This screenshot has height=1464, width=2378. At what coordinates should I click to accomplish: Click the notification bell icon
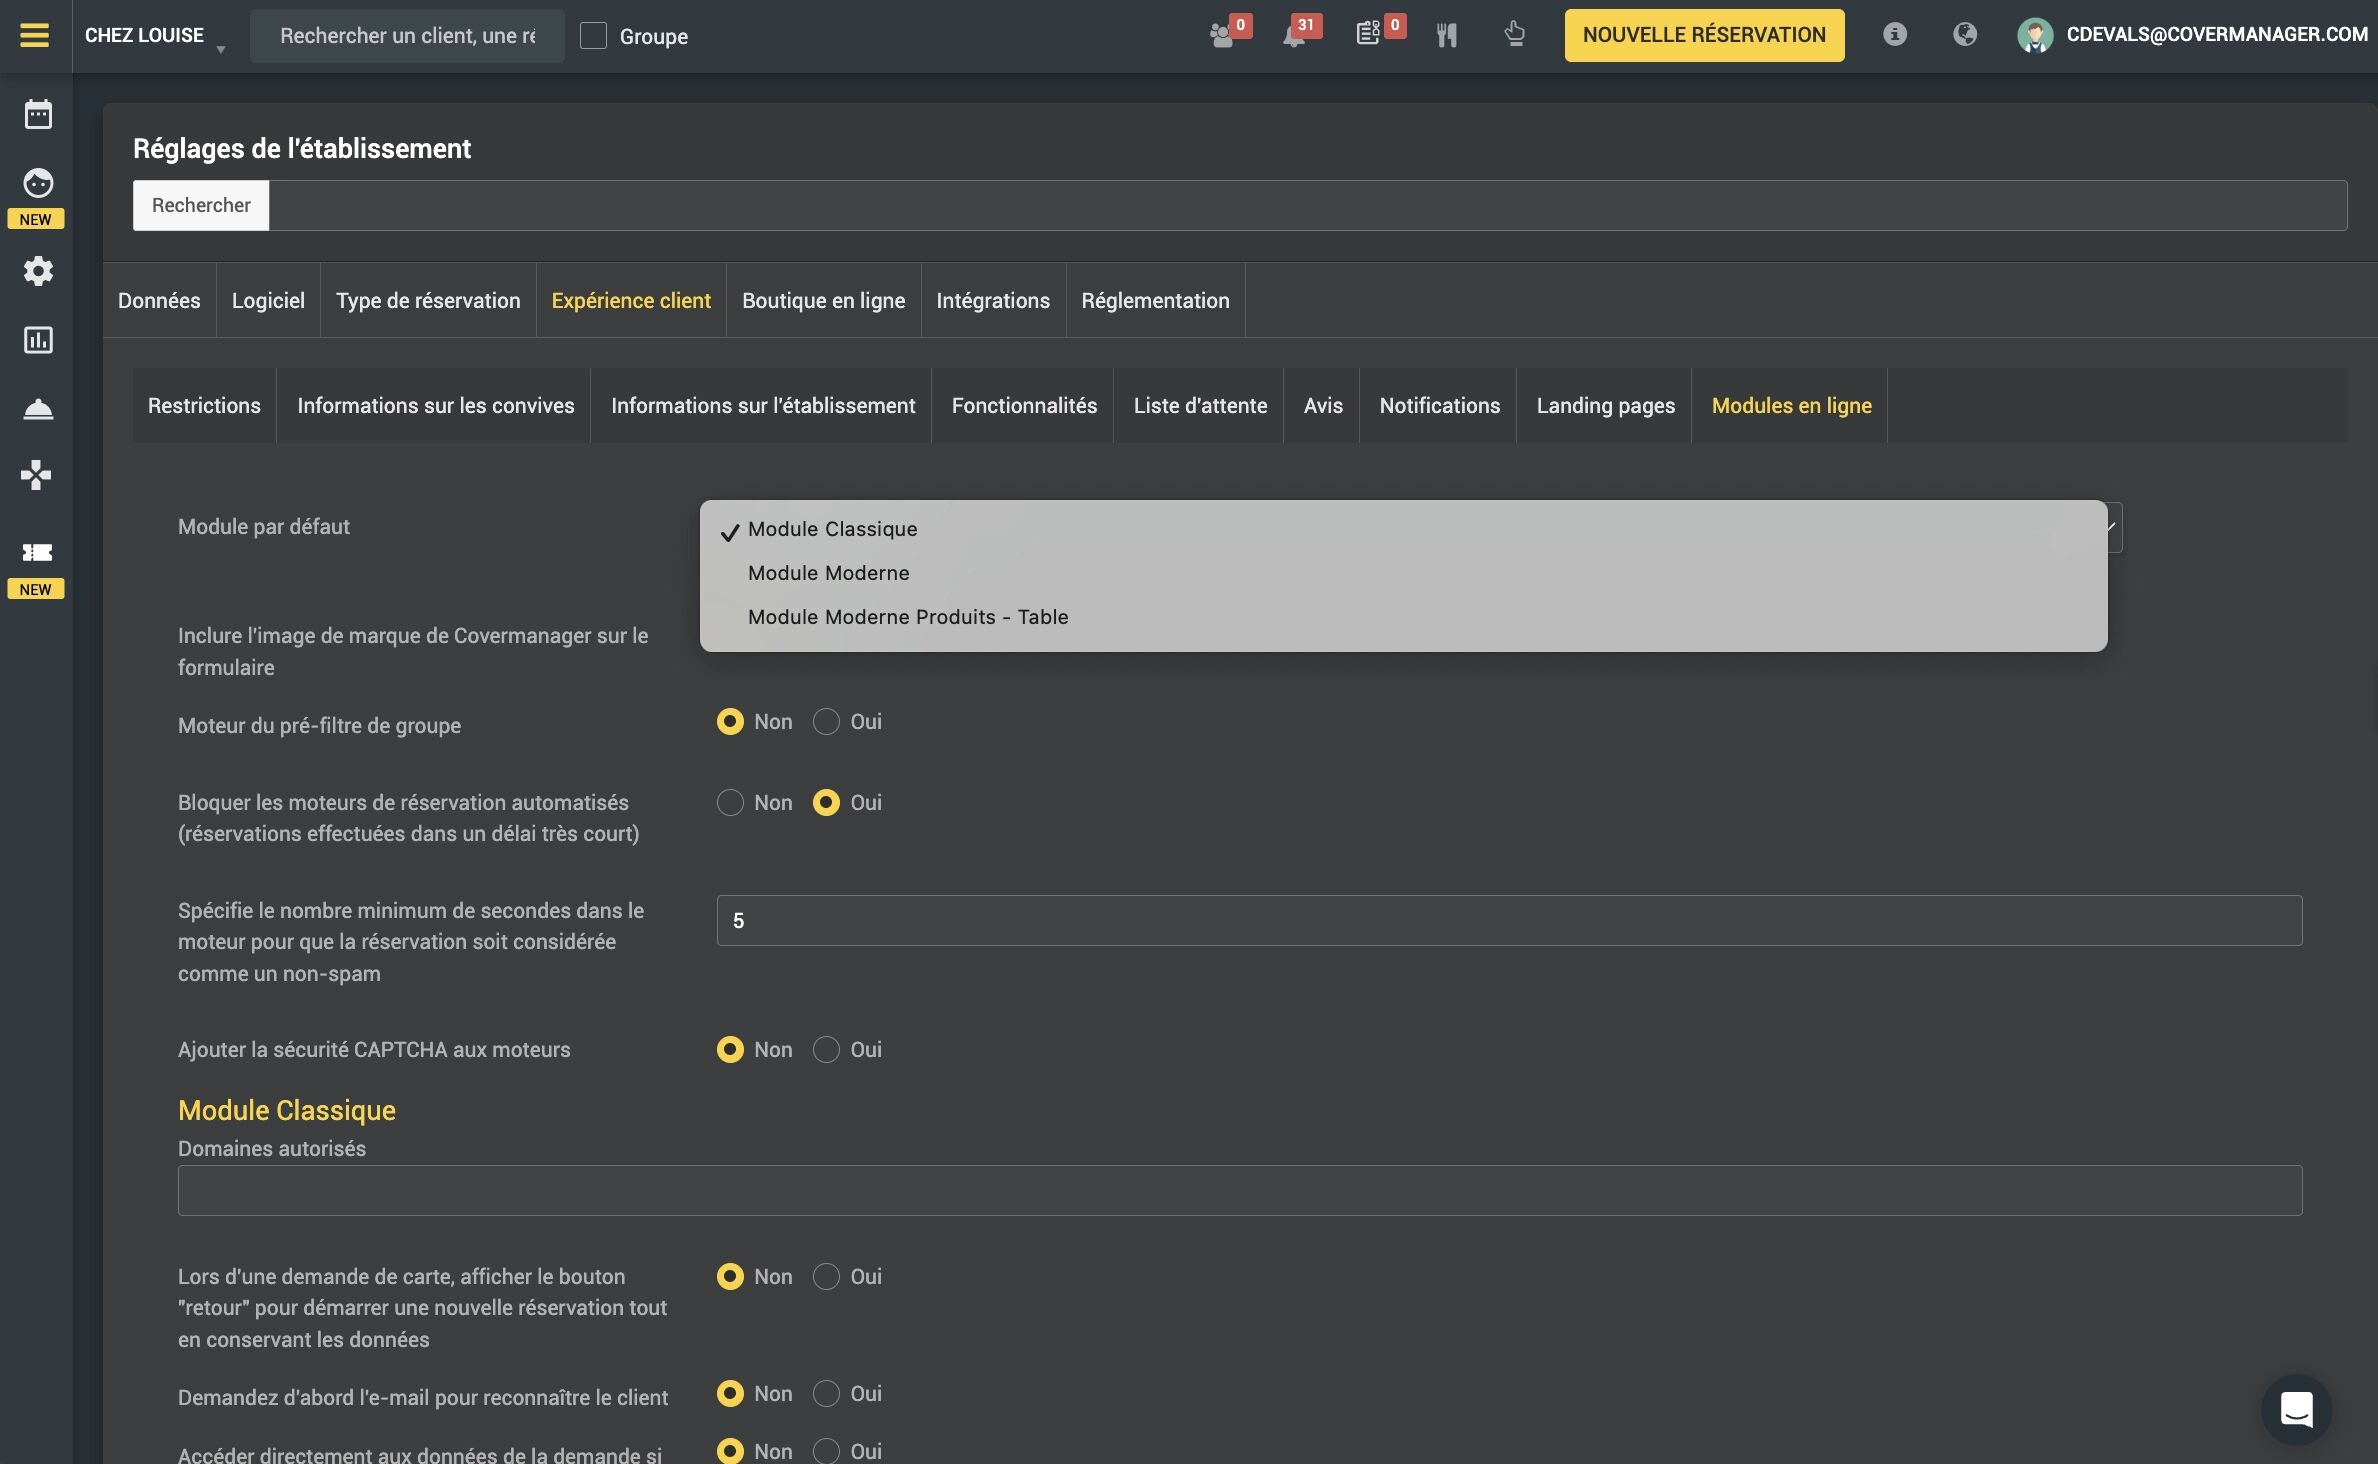[1294, 36]
